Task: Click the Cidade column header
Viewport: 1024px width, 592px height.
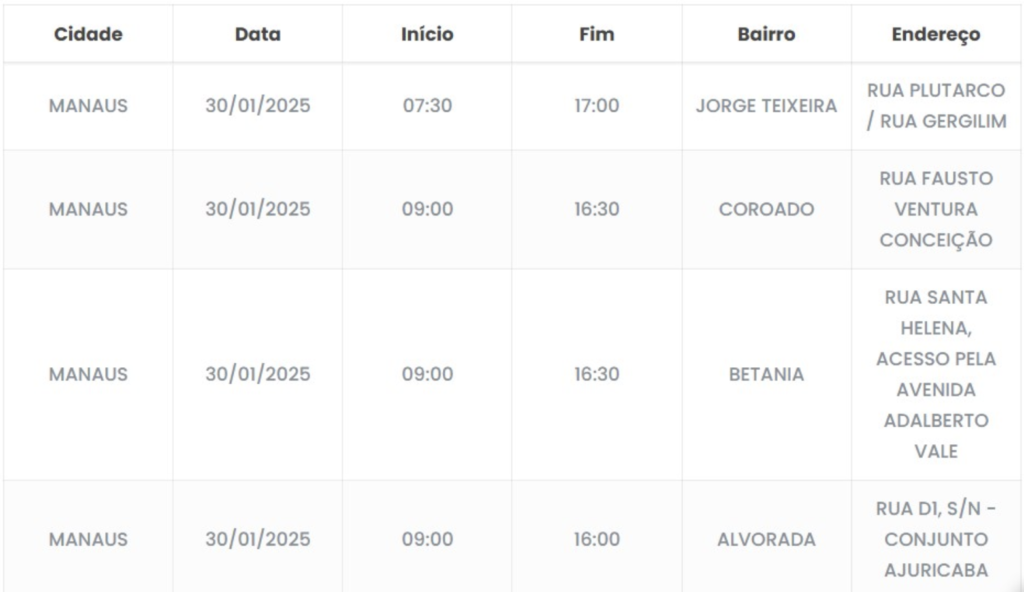Action: coord(88,34)
